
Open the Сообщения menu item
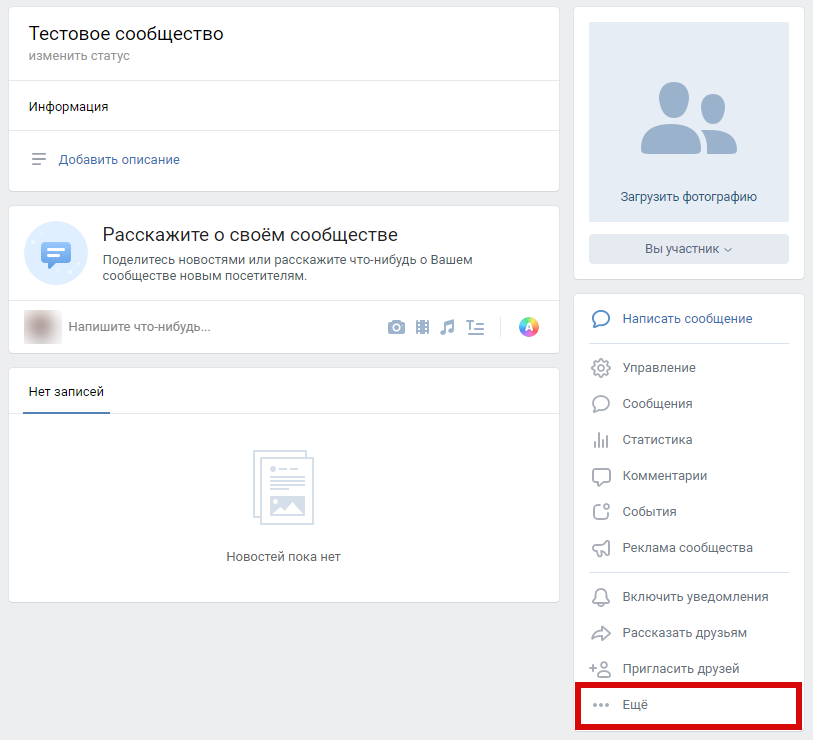tap(657, 404)
